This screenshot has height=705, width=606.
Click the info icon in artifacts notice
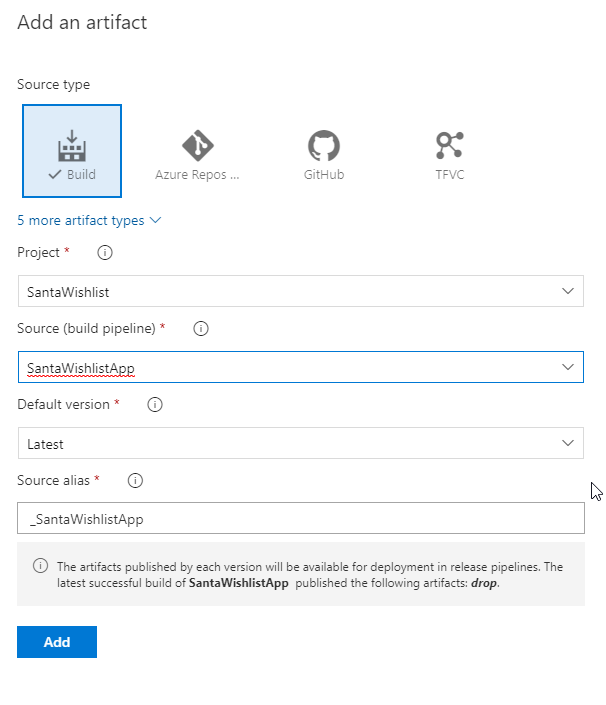click(40, 565)
